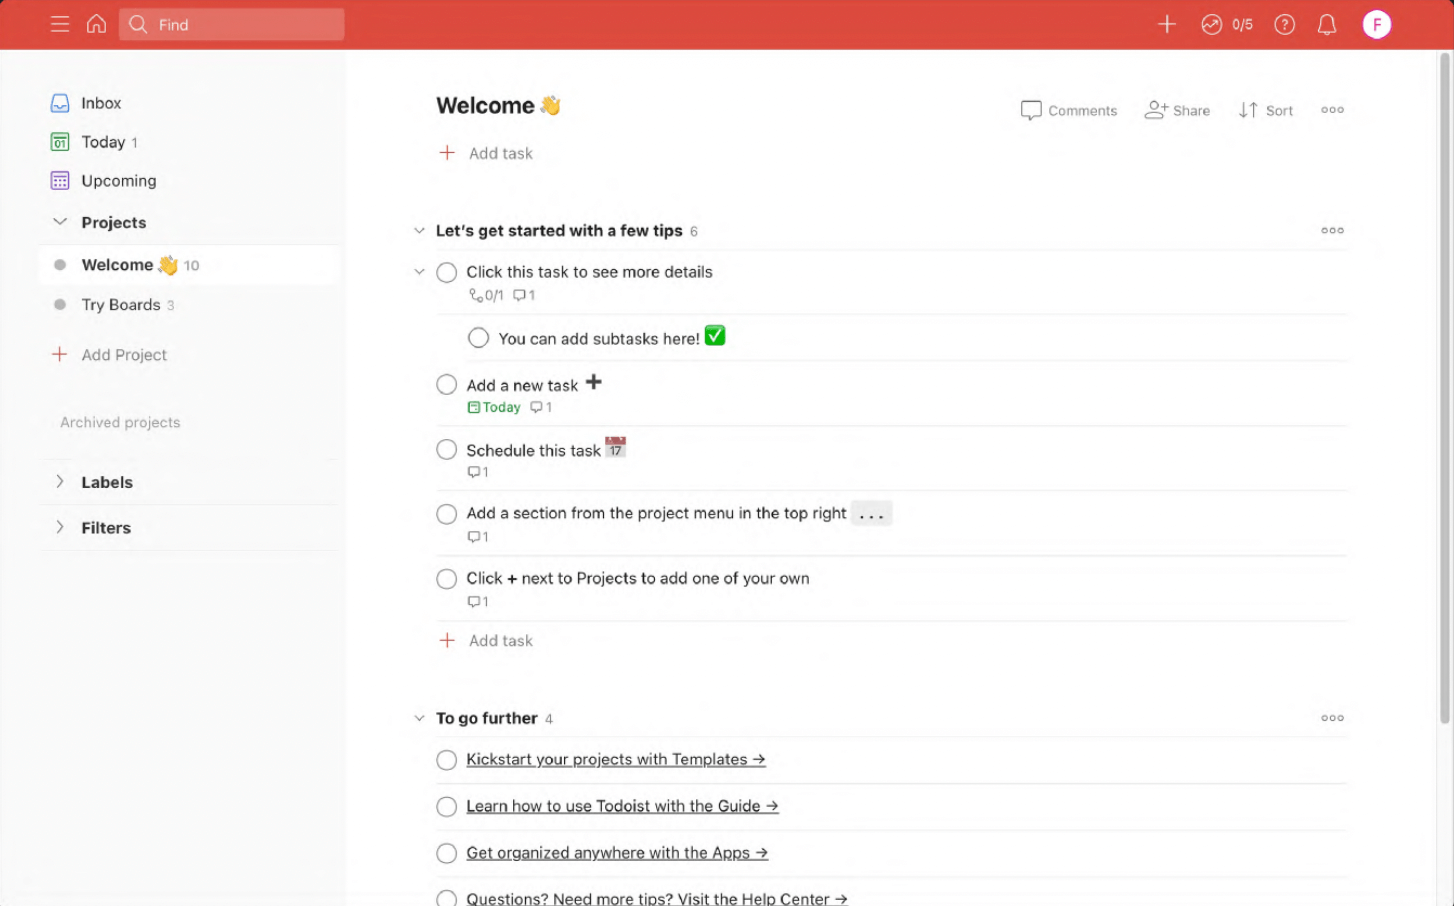Image resolution: width=1454 pixels, height=906 pixels.
Task: Open Archived projects
Action: (x=120, y=422)
